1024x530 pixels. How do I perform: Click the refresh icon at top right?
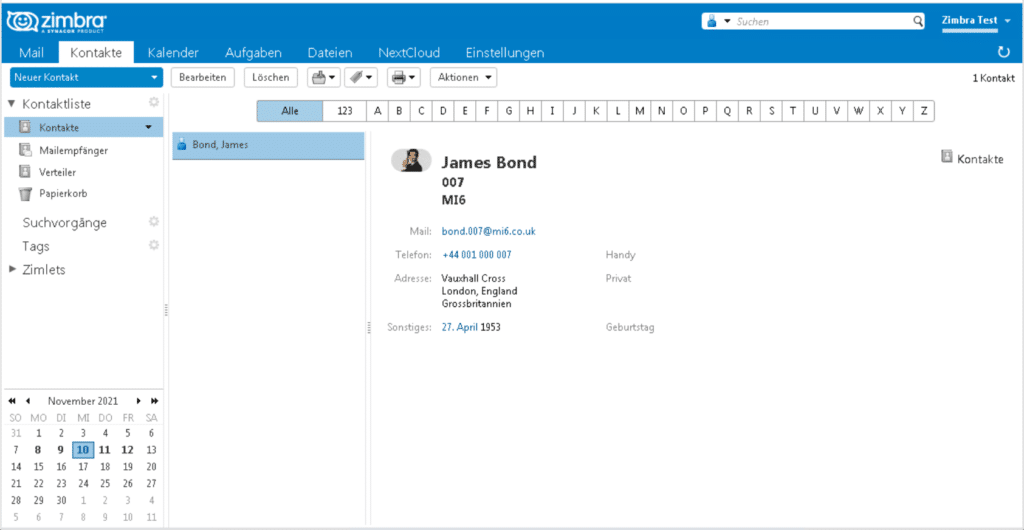point(1004,52)
